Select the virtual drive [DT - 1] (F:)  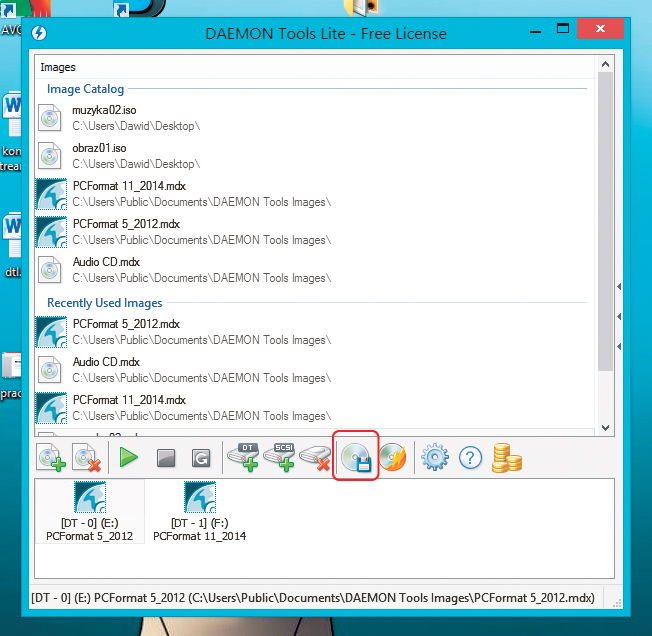200,510
